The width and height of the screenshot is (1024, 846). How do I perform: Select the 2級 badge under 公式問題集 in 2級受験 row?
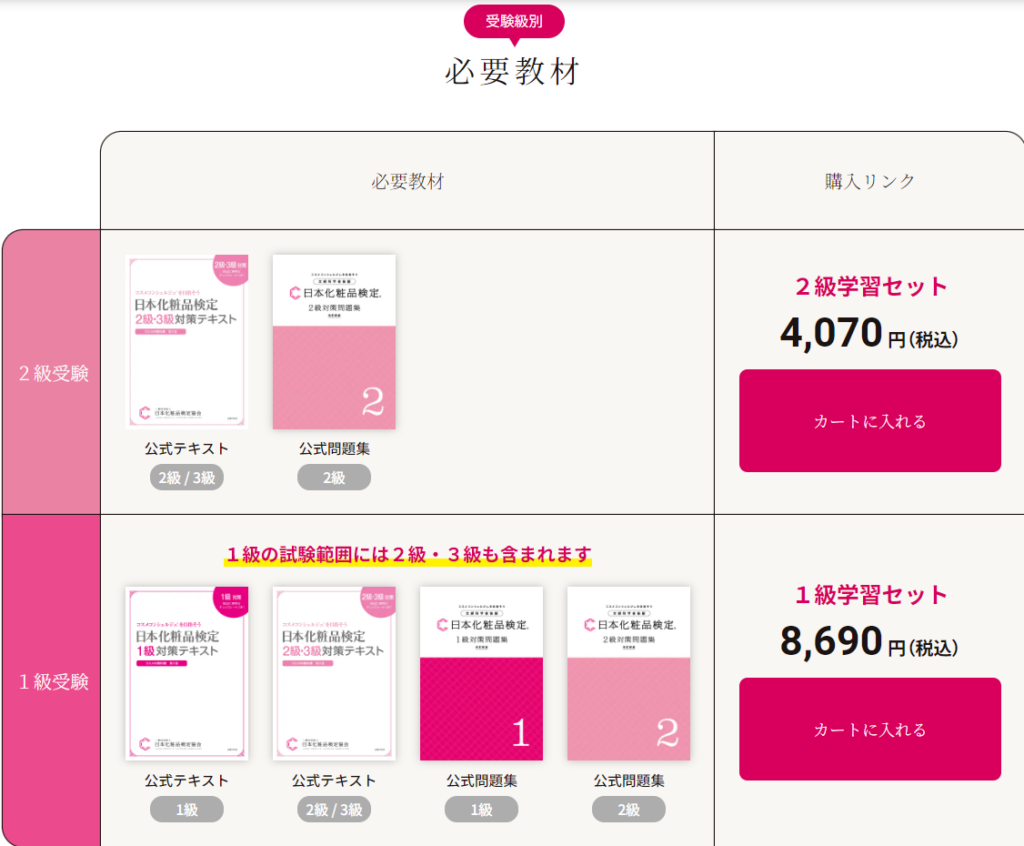(x=334, y=478)
